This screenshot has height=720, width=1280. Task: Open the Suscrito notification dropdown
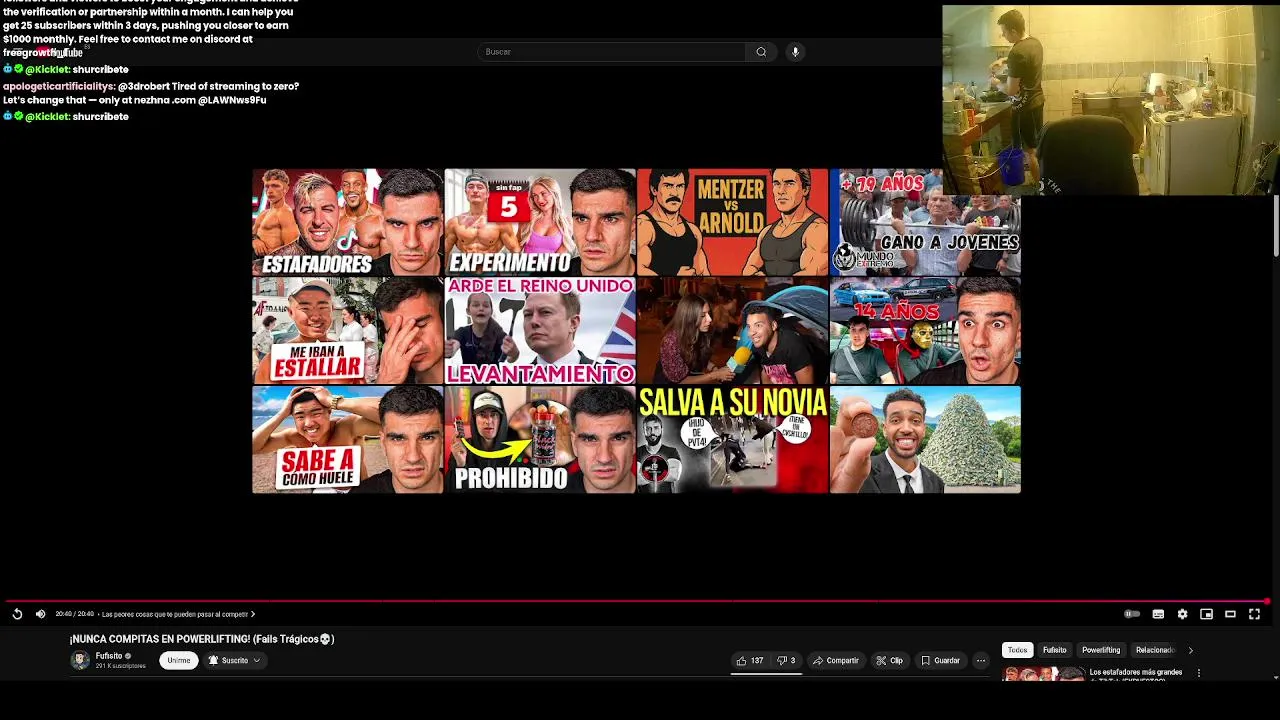pyautogui.click(x=234, y=660)
